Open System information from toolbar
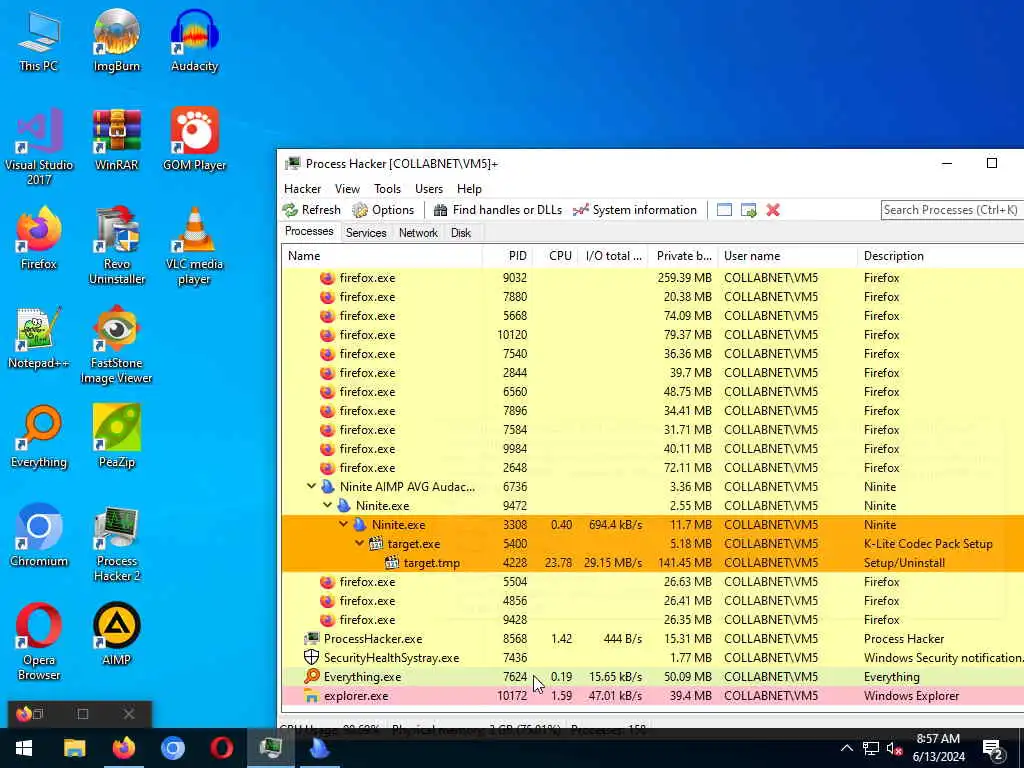This screenshot has width=1024, height=768. point(635,210)
